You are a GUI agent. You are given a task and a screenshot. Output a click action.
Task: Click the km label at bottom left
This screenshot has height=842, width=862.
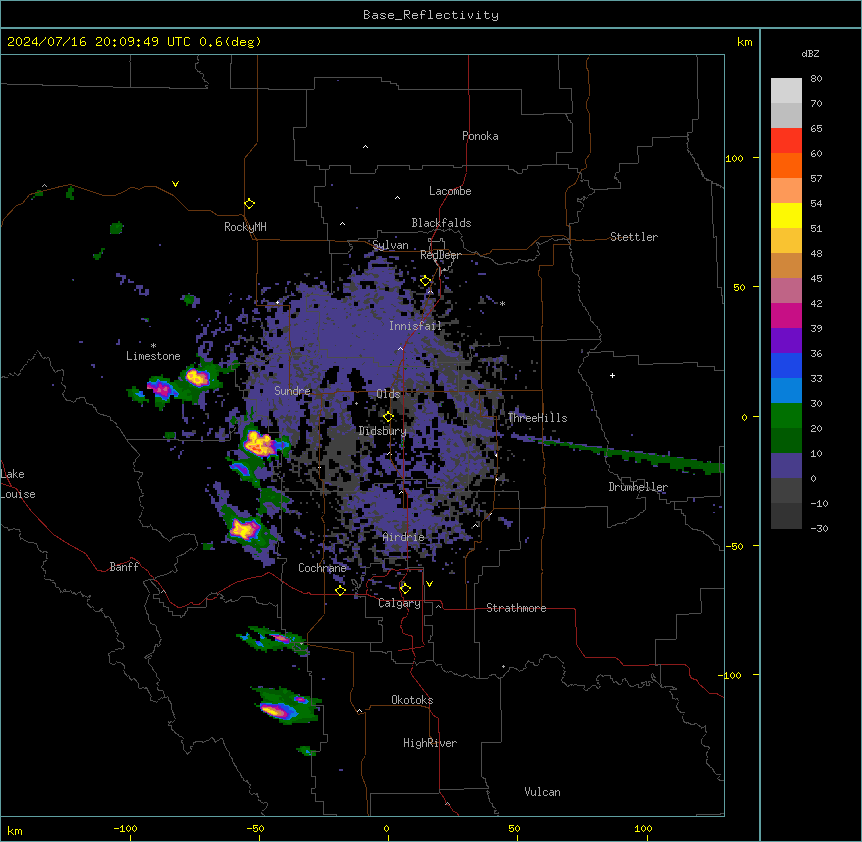tap(15, 831)
